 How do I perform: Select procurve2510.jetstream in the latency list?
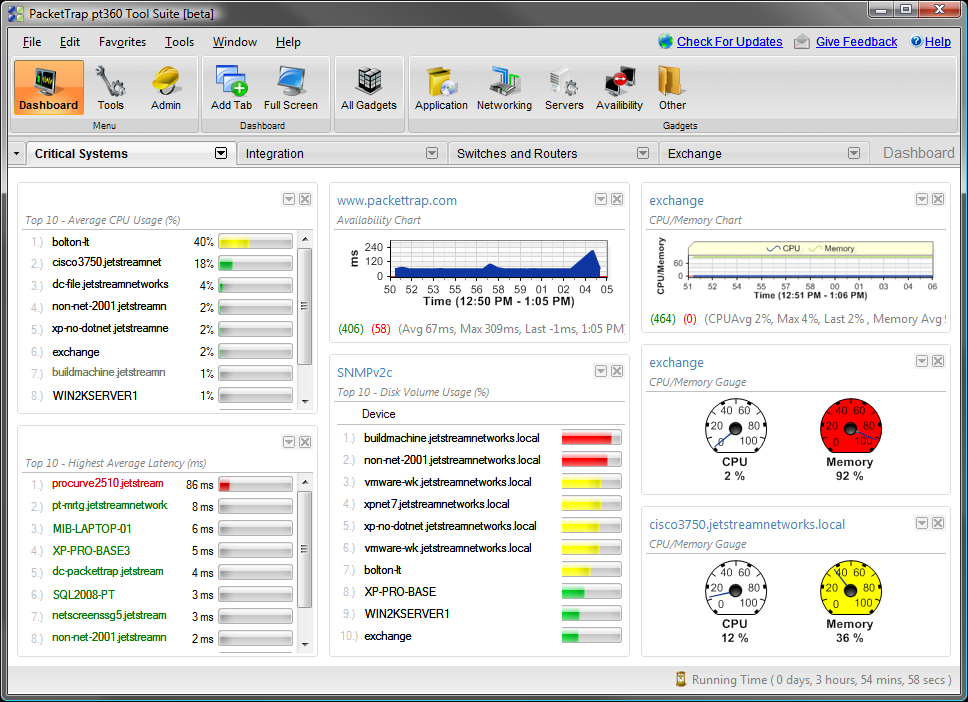(x=108, y=483)
